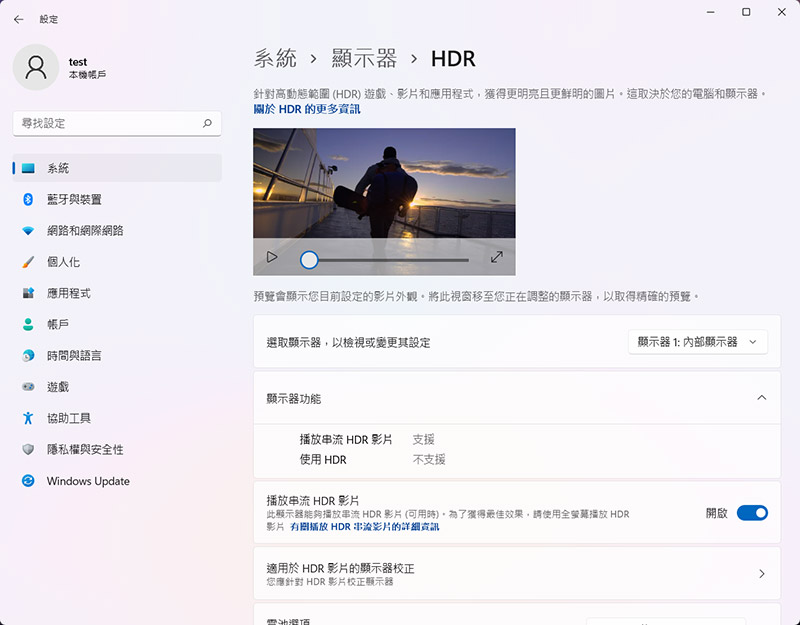Open 個人化 via paintbrush icon

tap(28, 262)
